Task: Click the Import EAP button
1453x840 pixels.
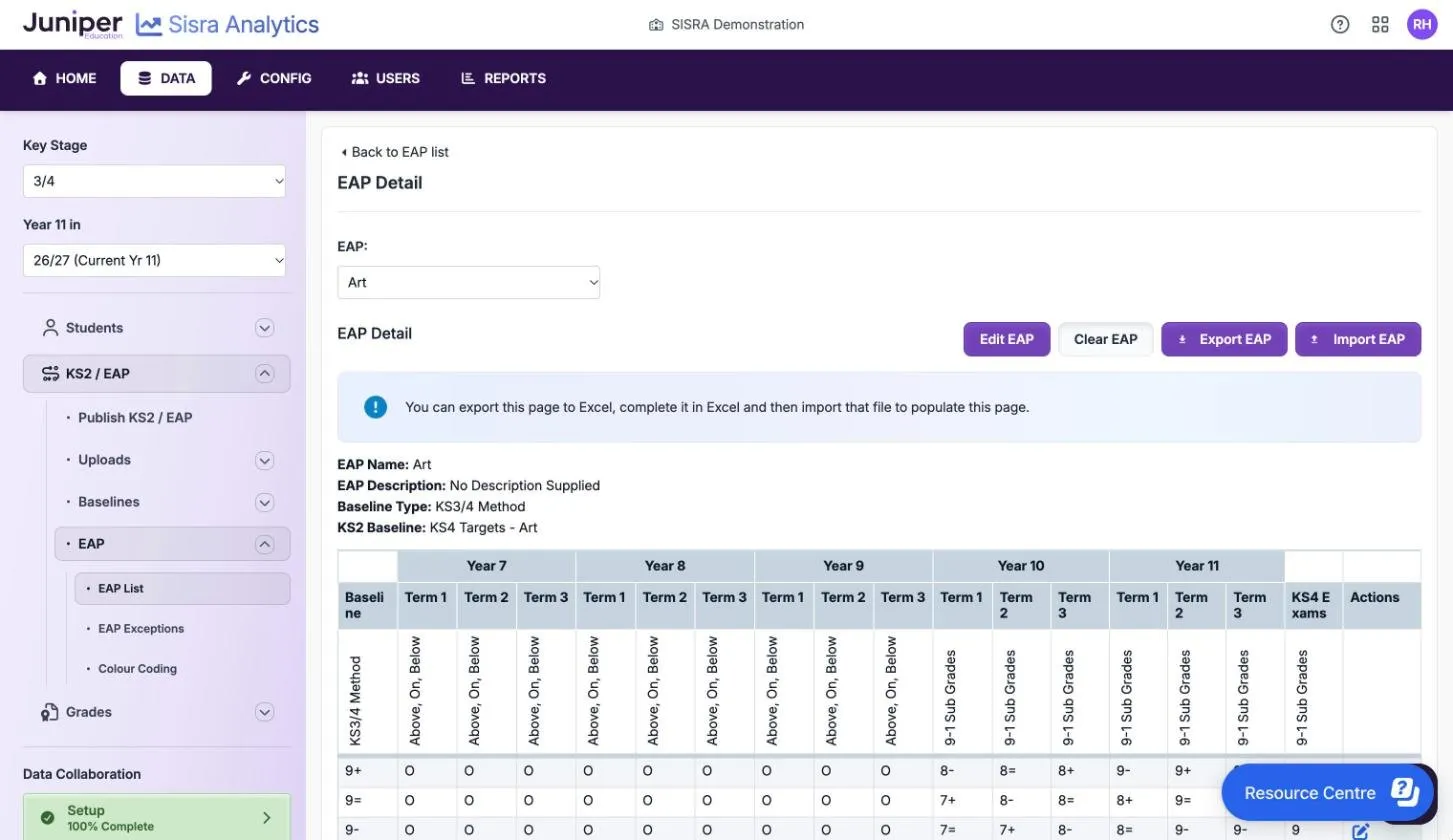Action: 1358,339
